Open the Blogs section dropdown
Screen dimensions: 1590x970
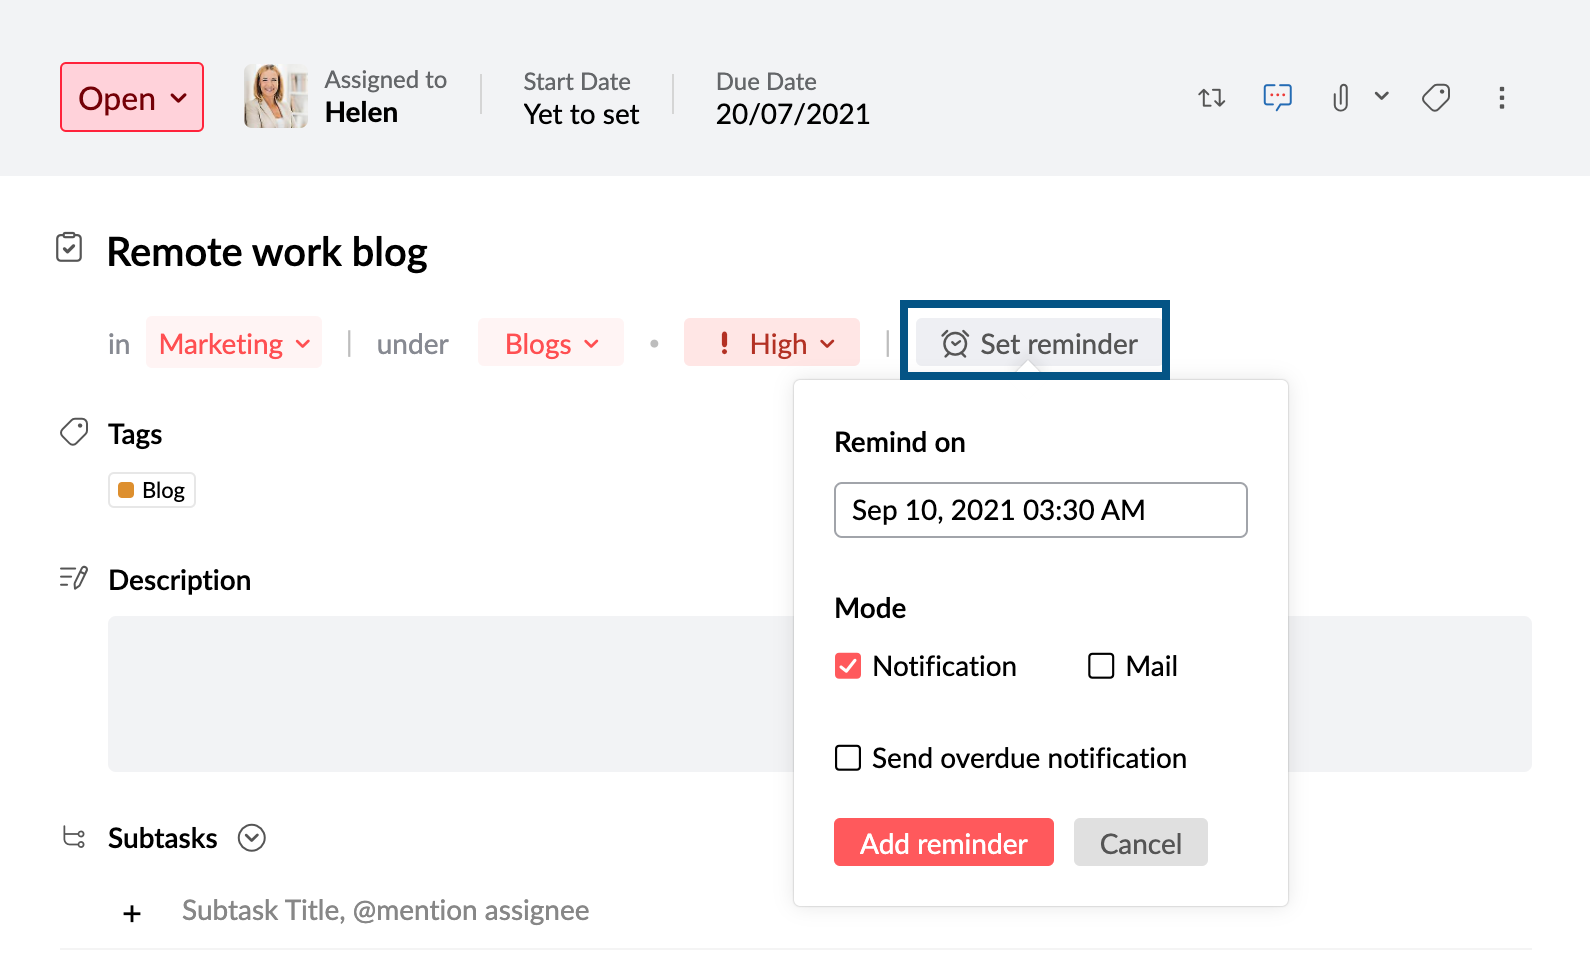(x=551, y=344)
